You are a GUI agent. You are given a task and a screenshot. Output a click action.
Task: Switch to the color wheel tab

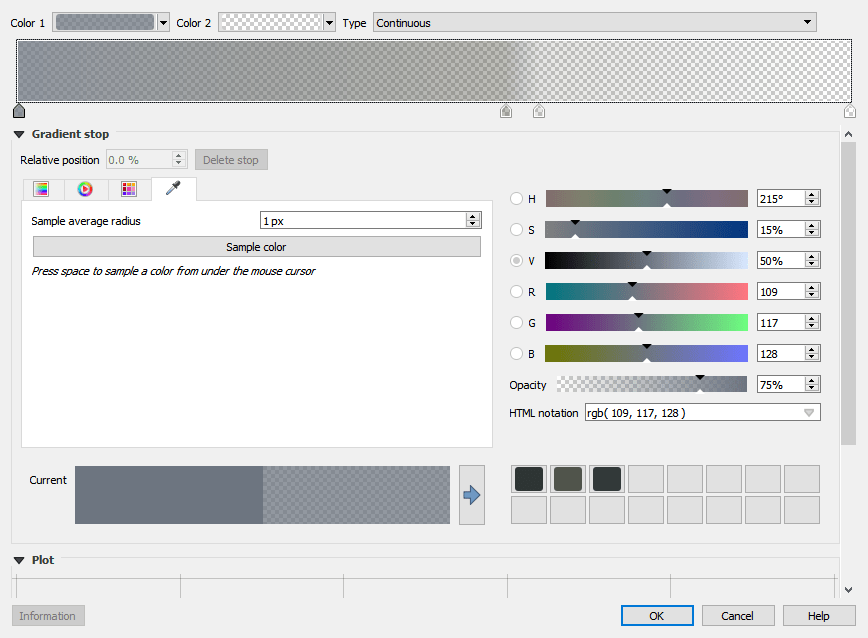[x=85, y=189]
